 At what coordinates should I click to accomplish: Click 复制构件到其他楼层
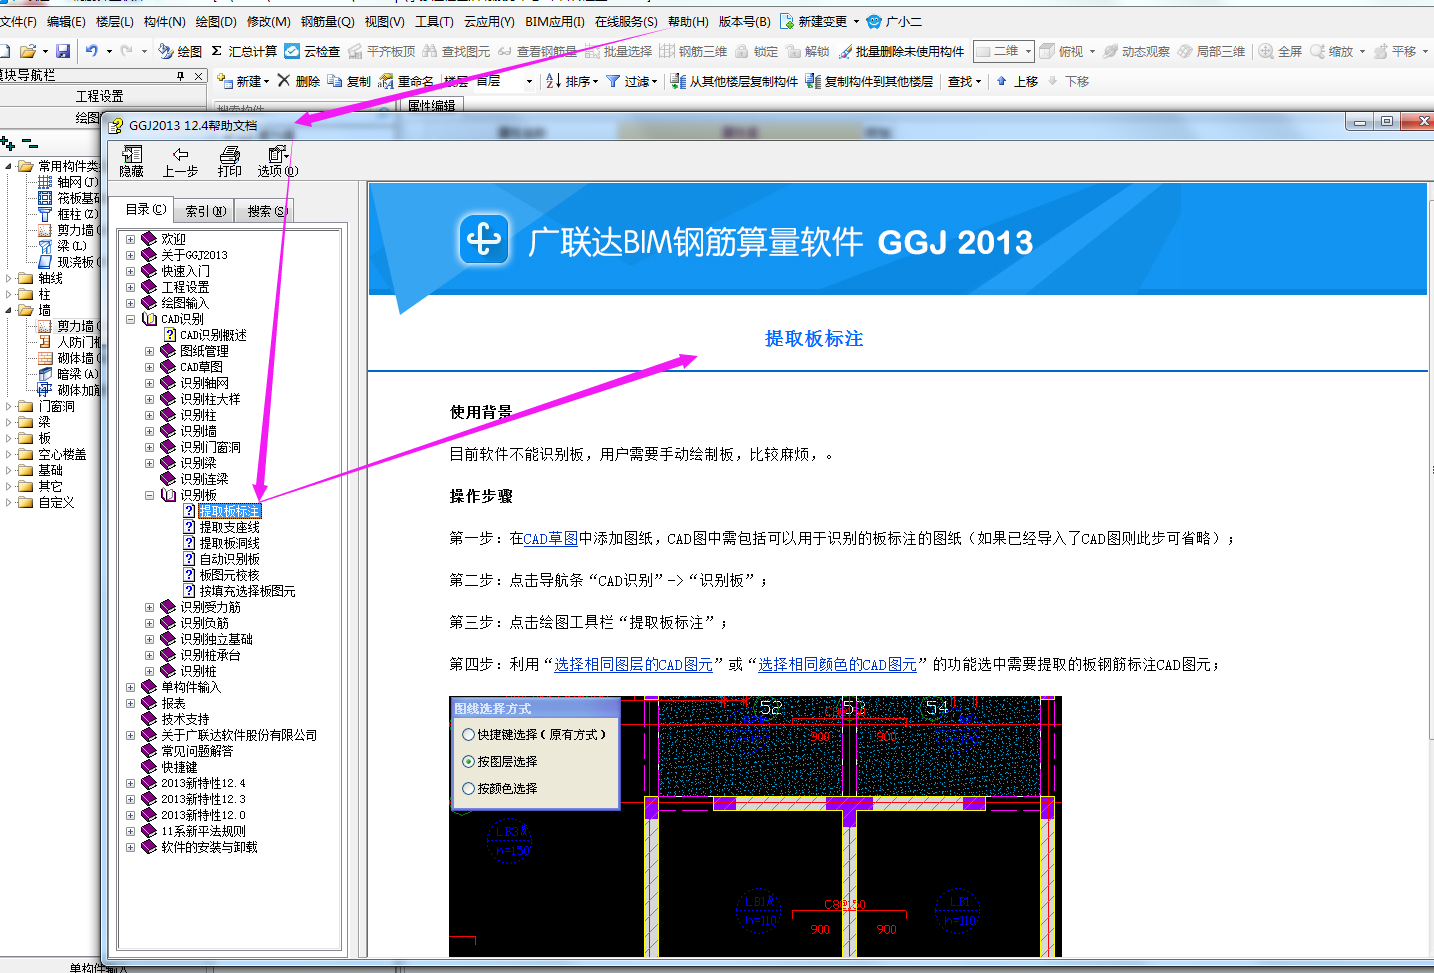point(869,81)
